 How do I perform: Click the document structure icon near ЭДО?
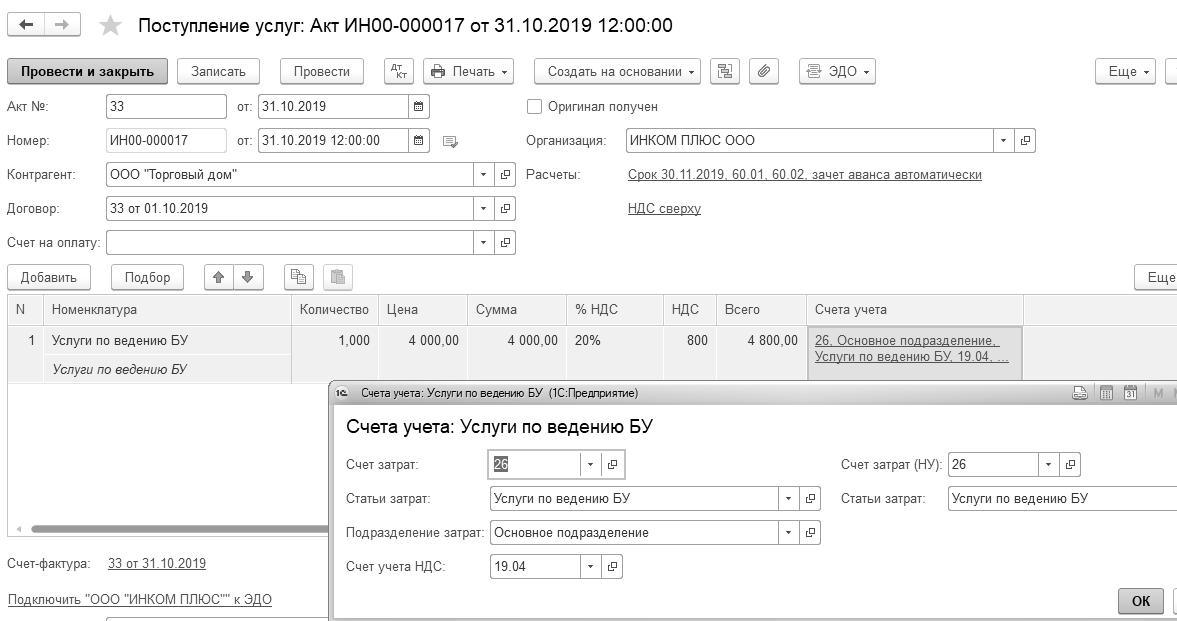(725, 72)
